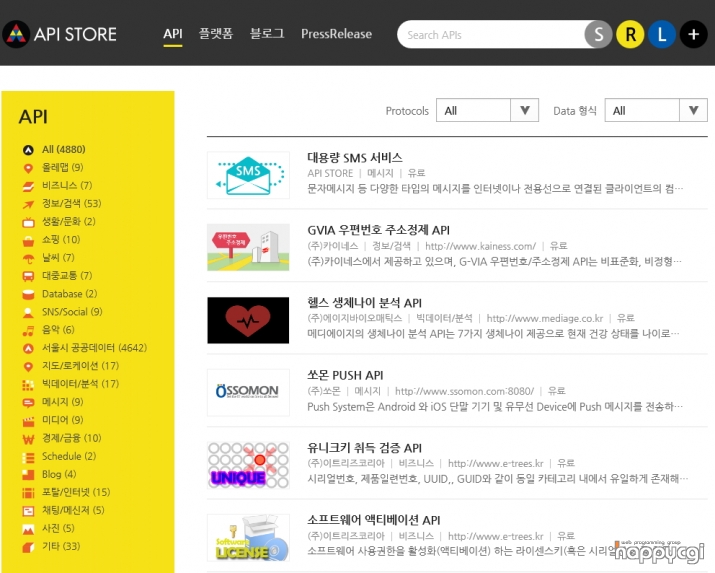The width and height of the screenshot is (715, 573).
Task: Click the API STORE triangle logo icon
Action: 16,34
